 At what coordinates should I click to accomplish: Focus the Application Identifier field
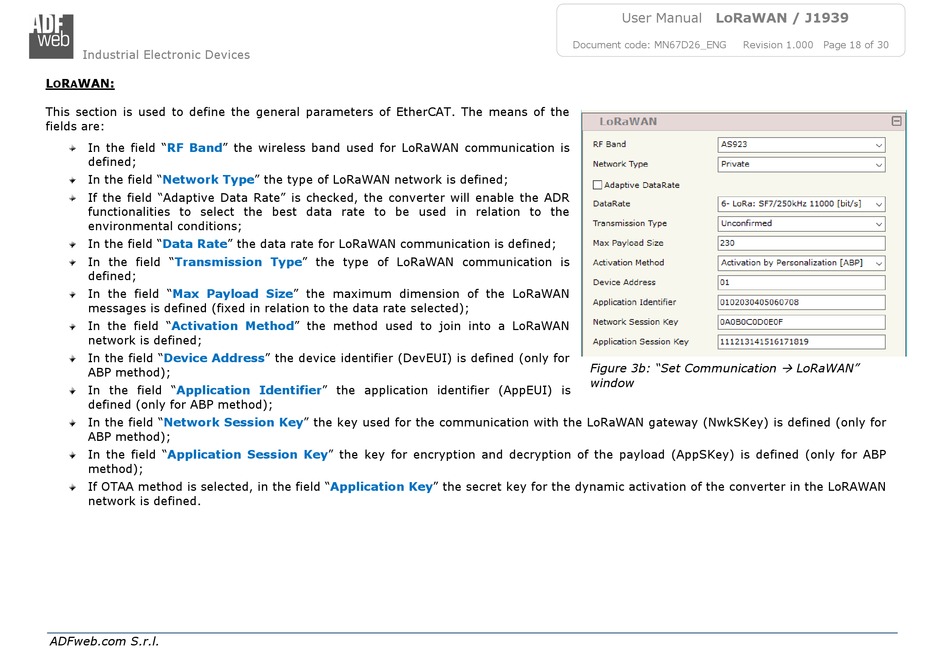[801, 302]
